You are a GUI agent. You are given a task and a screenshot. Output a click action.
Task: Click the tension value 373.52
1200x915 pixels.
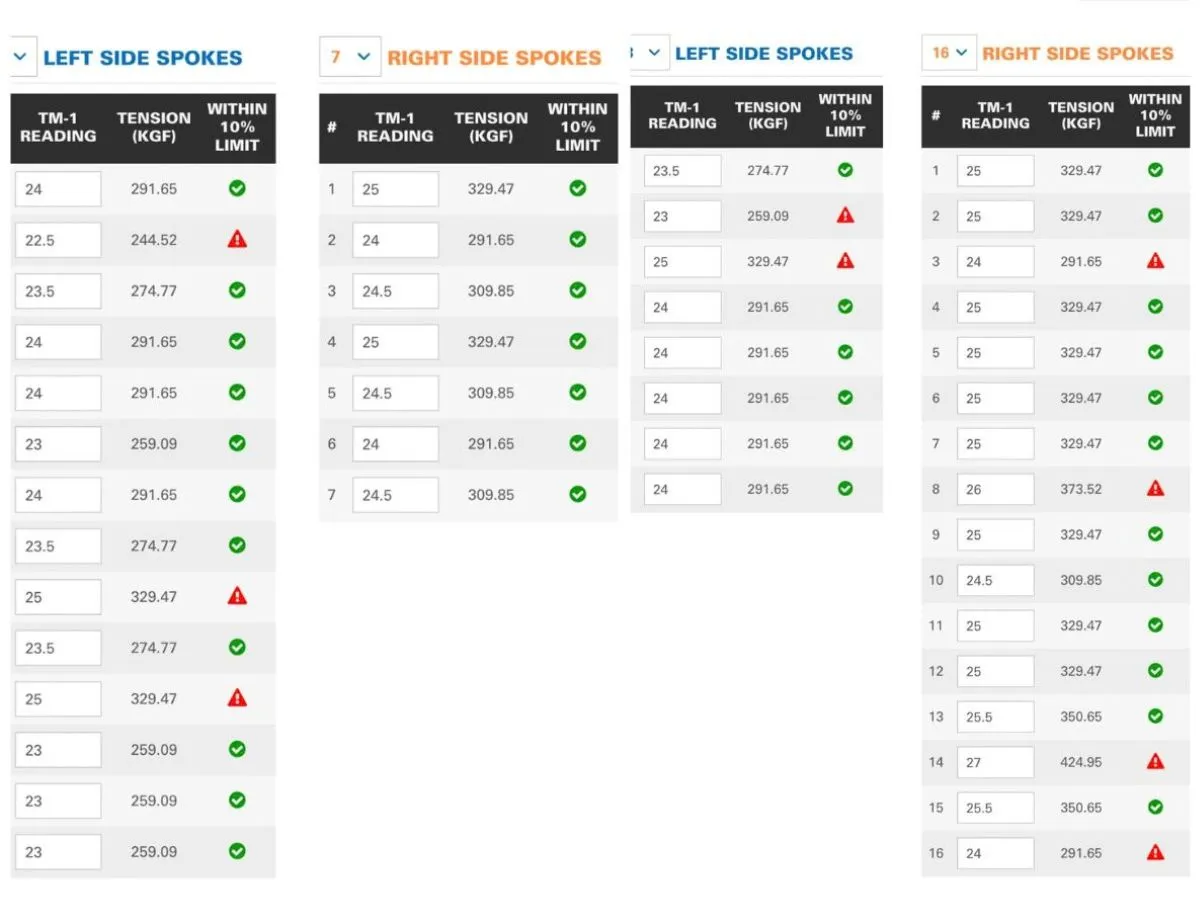[1081, 489]
